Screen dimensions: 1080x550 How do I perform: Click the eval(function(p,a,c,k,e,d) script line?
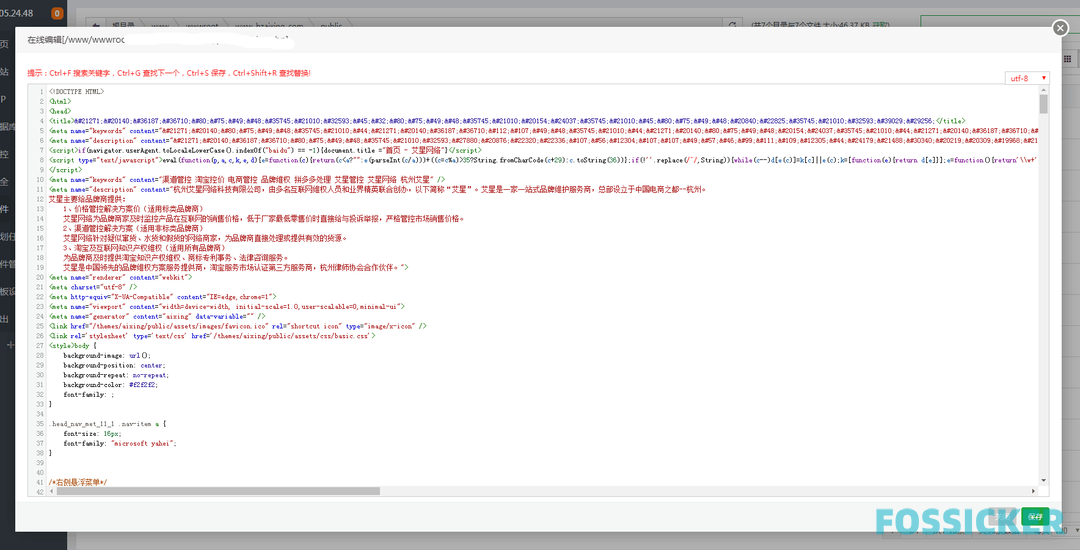pyautogui.click(x=543, y=160)
